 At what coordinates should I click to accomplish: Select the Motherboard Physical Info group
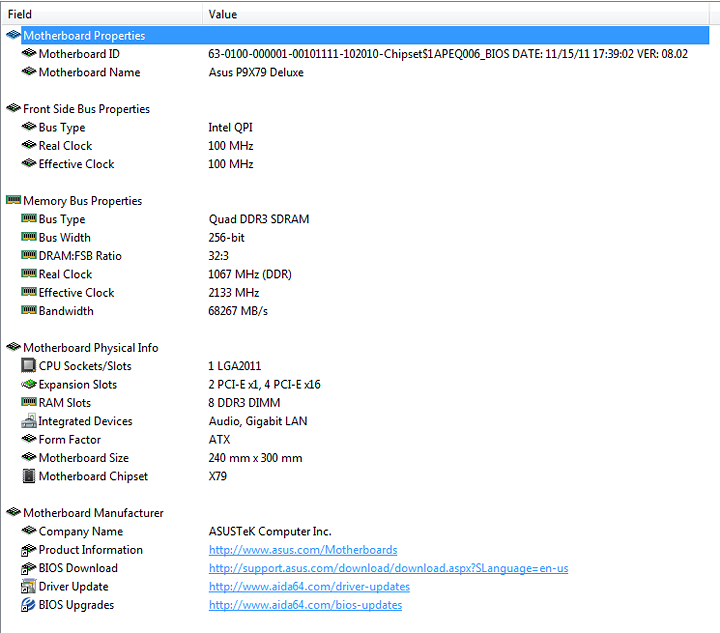[90, 347]
